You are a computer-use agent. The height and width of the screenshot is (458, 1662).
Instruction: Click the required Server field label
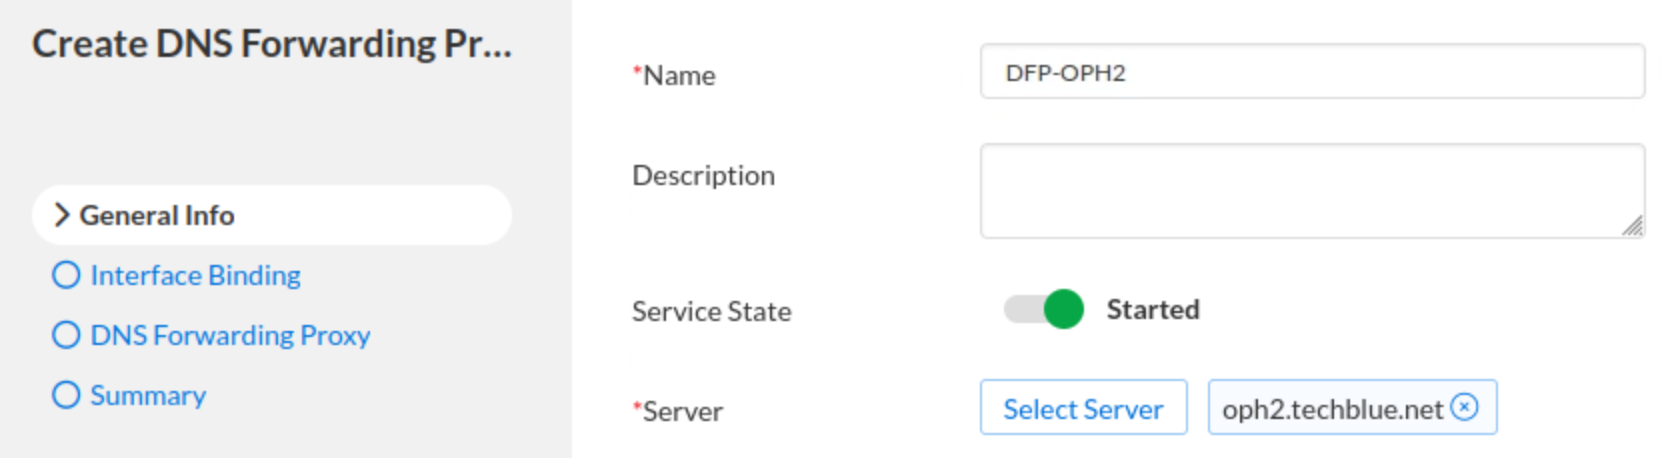tap(677, 411)
